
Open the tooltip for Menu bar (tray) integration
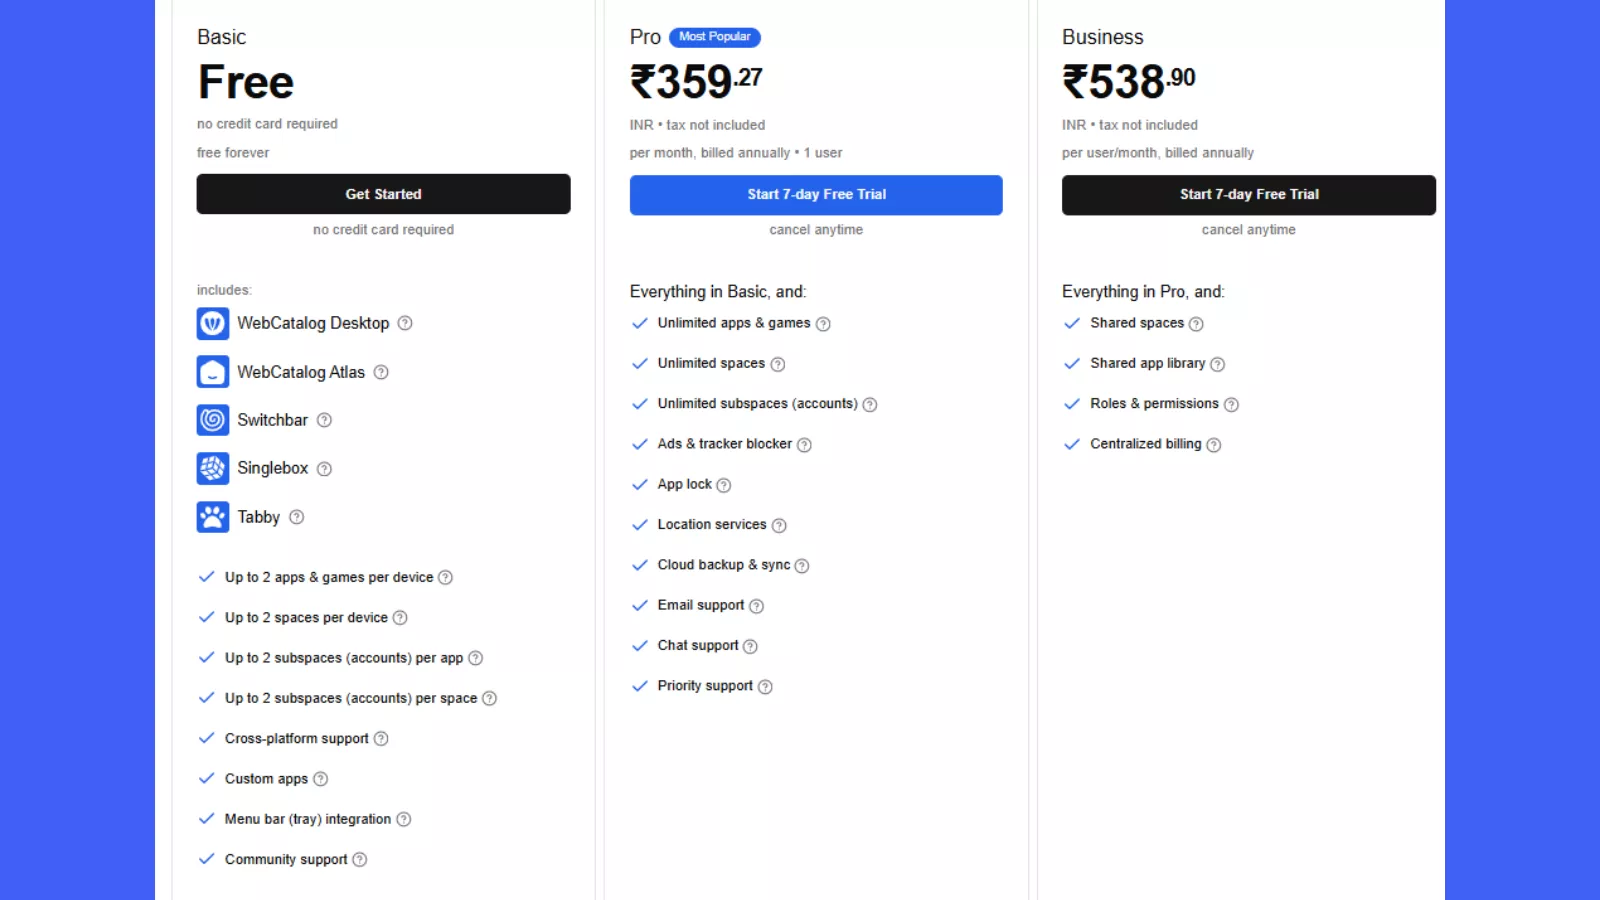405,819
